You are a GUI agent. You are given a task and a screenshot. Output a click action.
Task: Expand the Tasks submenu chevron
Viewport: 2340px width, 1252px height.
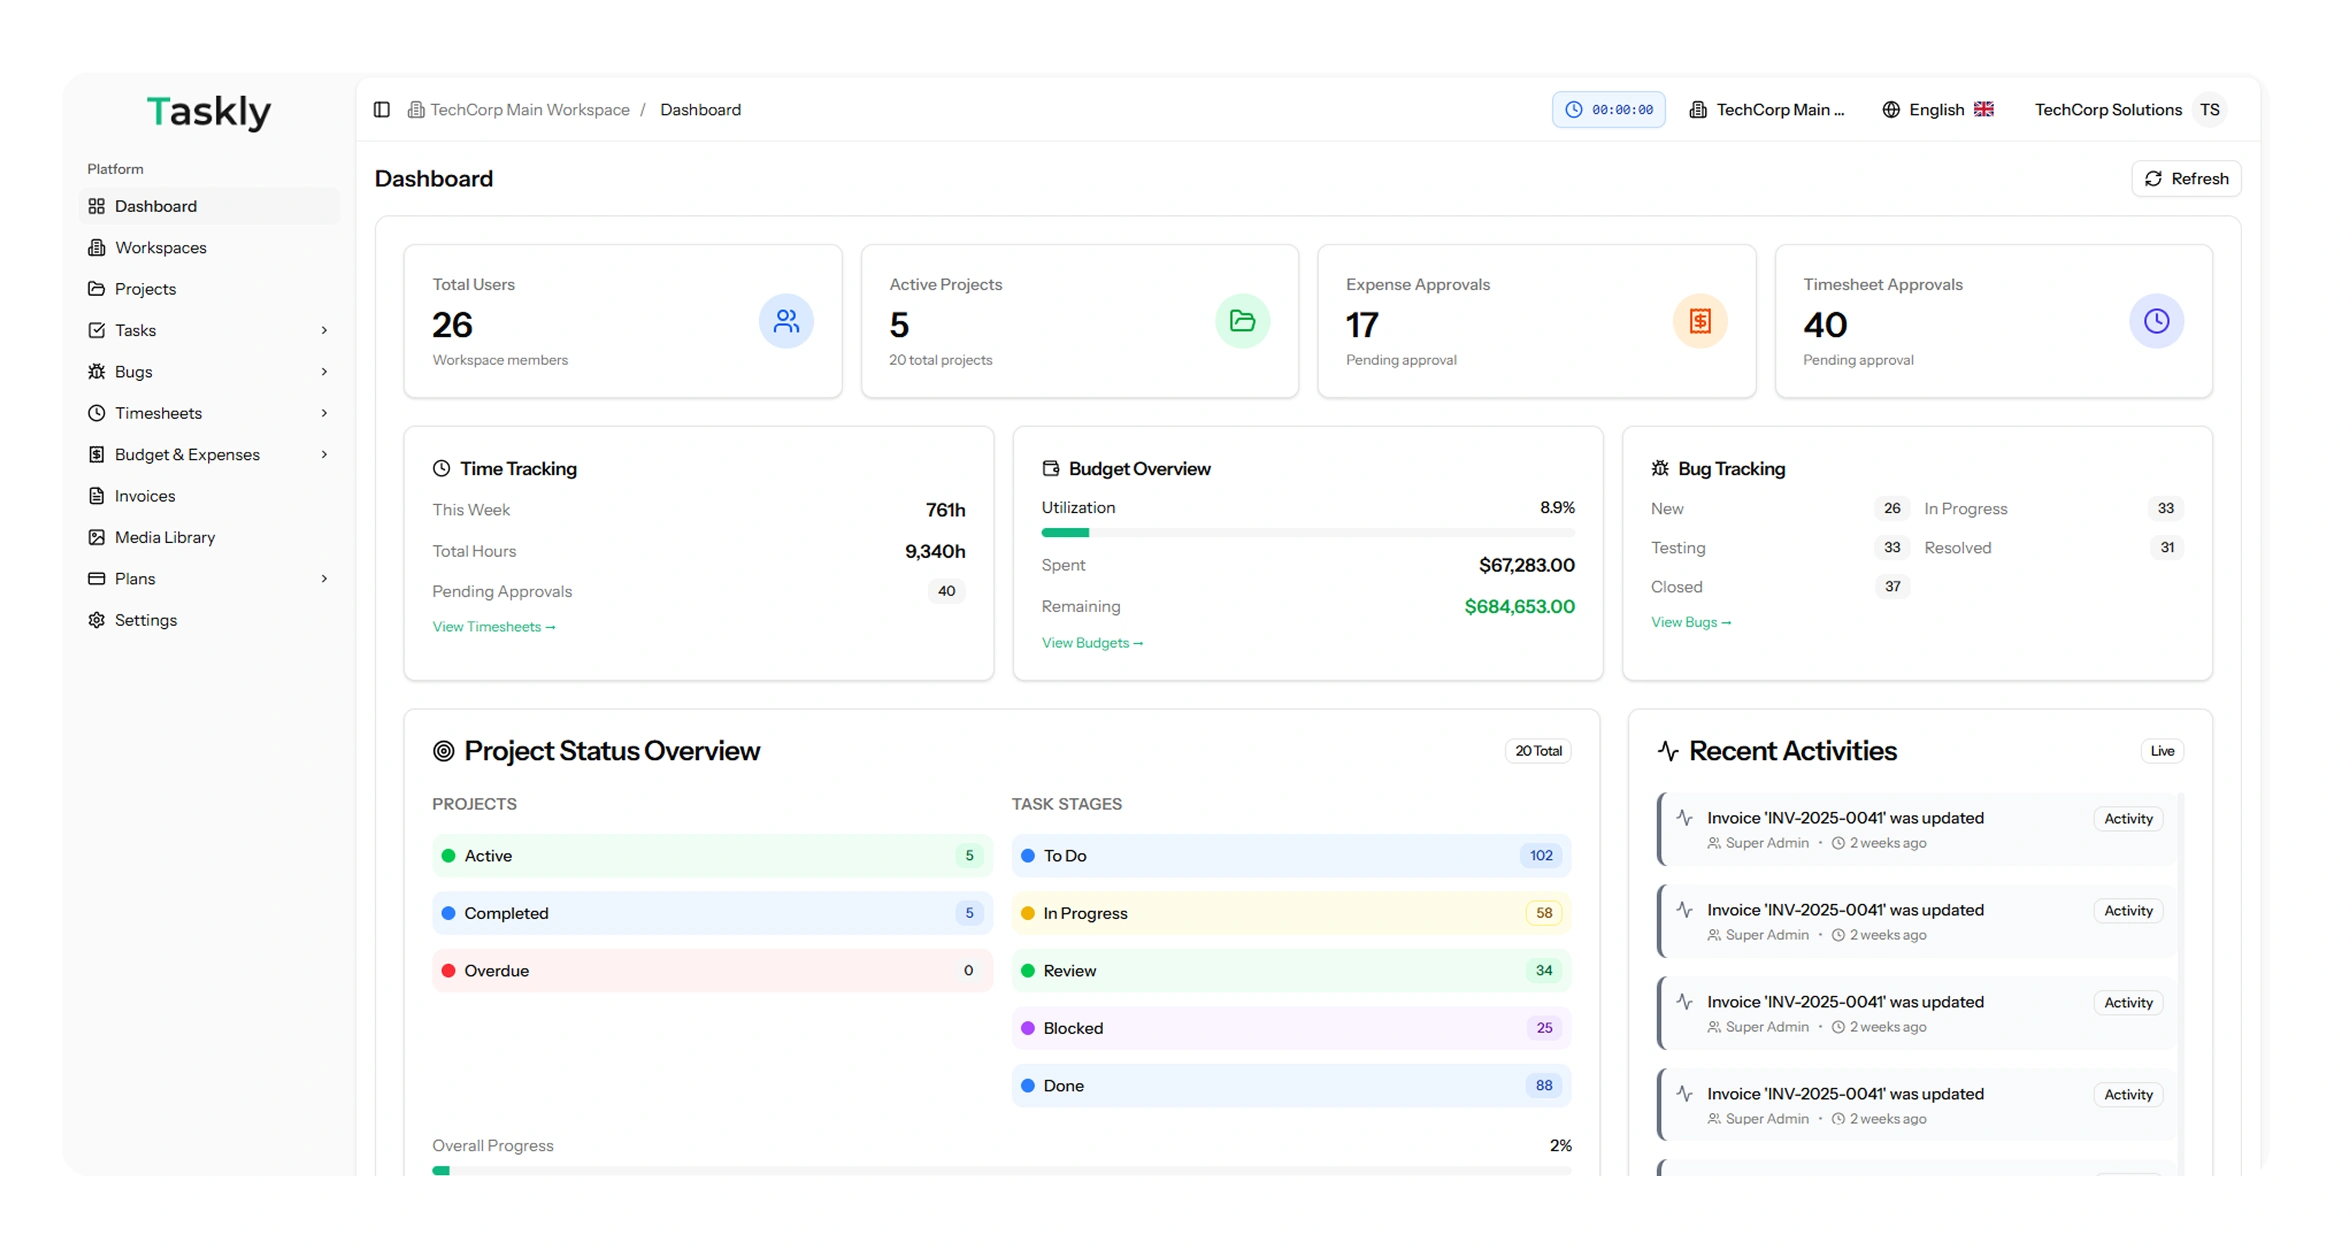pyautogui.click(x=324, y=330)
